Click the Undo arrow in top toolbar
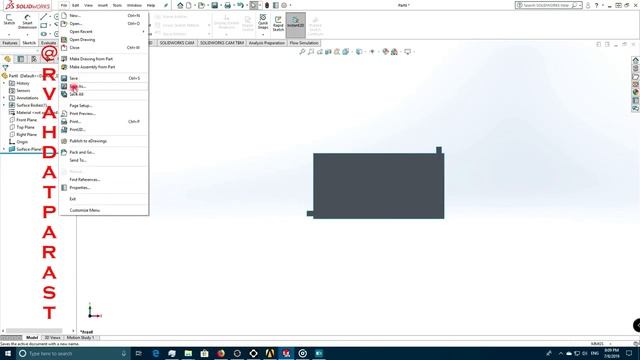 point(240,5)
